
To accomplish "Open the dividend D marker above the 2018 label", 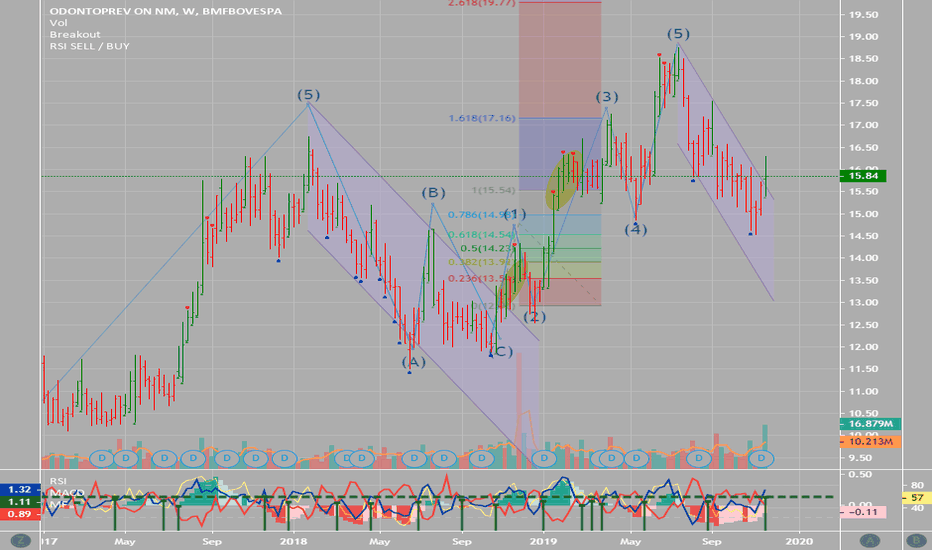I will click(x=284, y=458).
